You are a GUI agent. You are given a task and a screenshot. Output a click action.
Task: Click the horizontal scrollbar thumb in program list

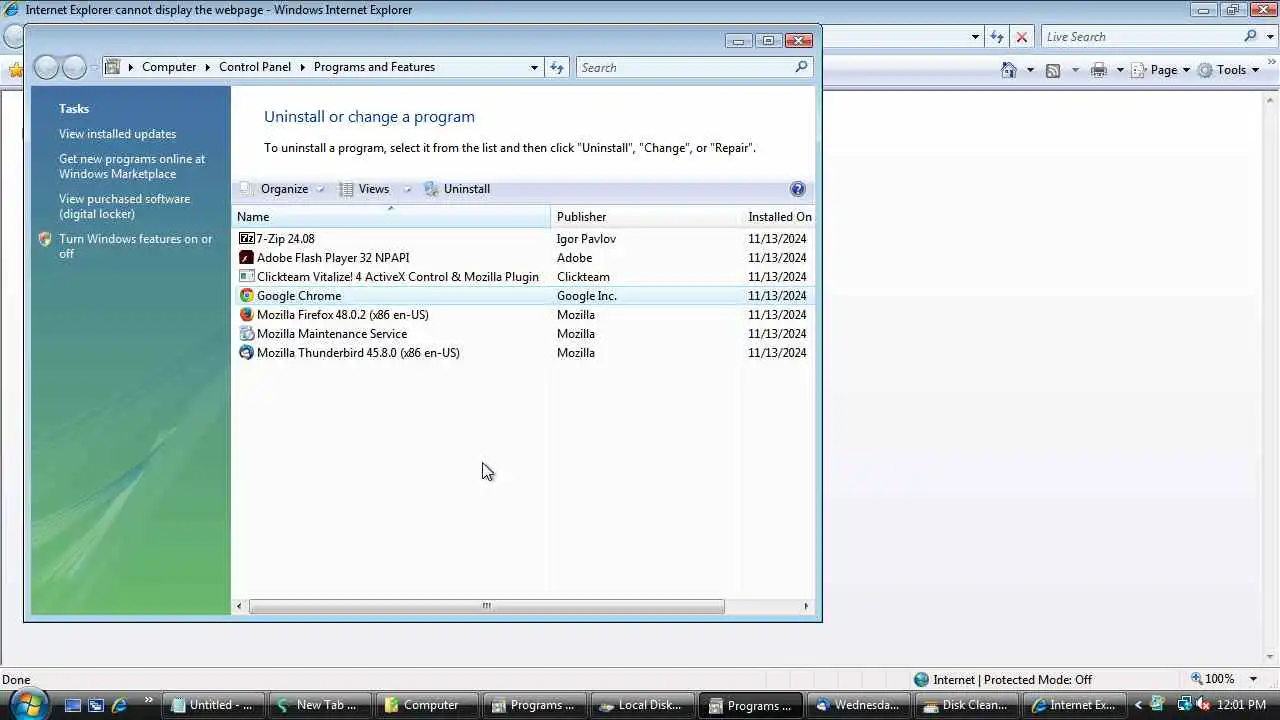pos(486,606)
